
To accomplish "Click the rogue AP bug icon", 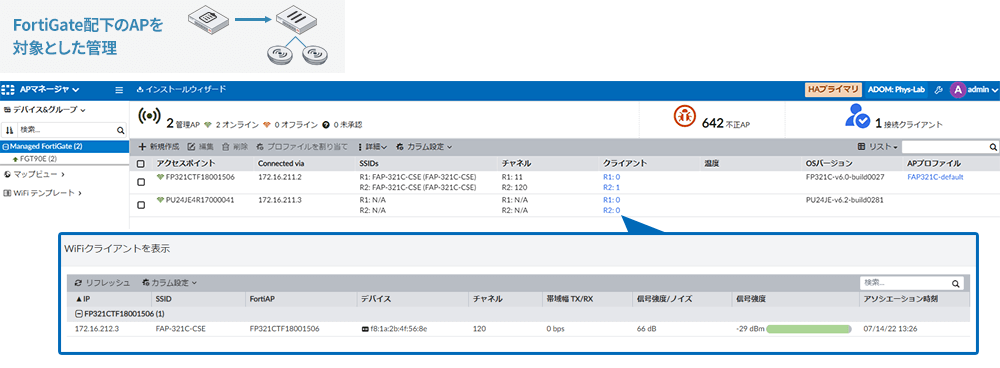I will click(685, 116).
